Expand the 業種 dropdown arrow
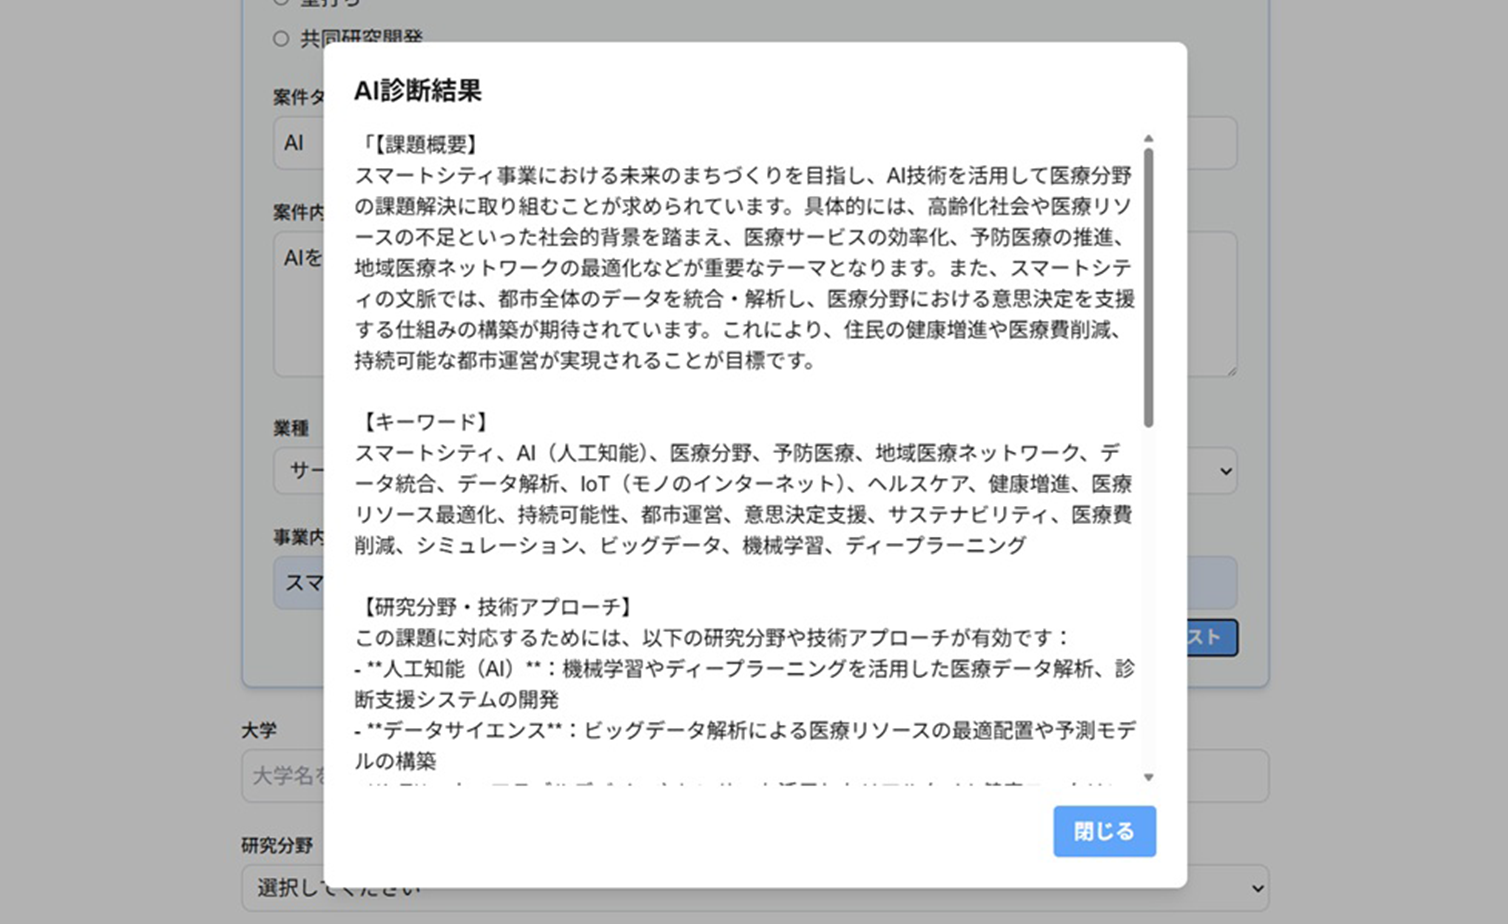Screen dimensions: 1508x924 pos(1226,471)
